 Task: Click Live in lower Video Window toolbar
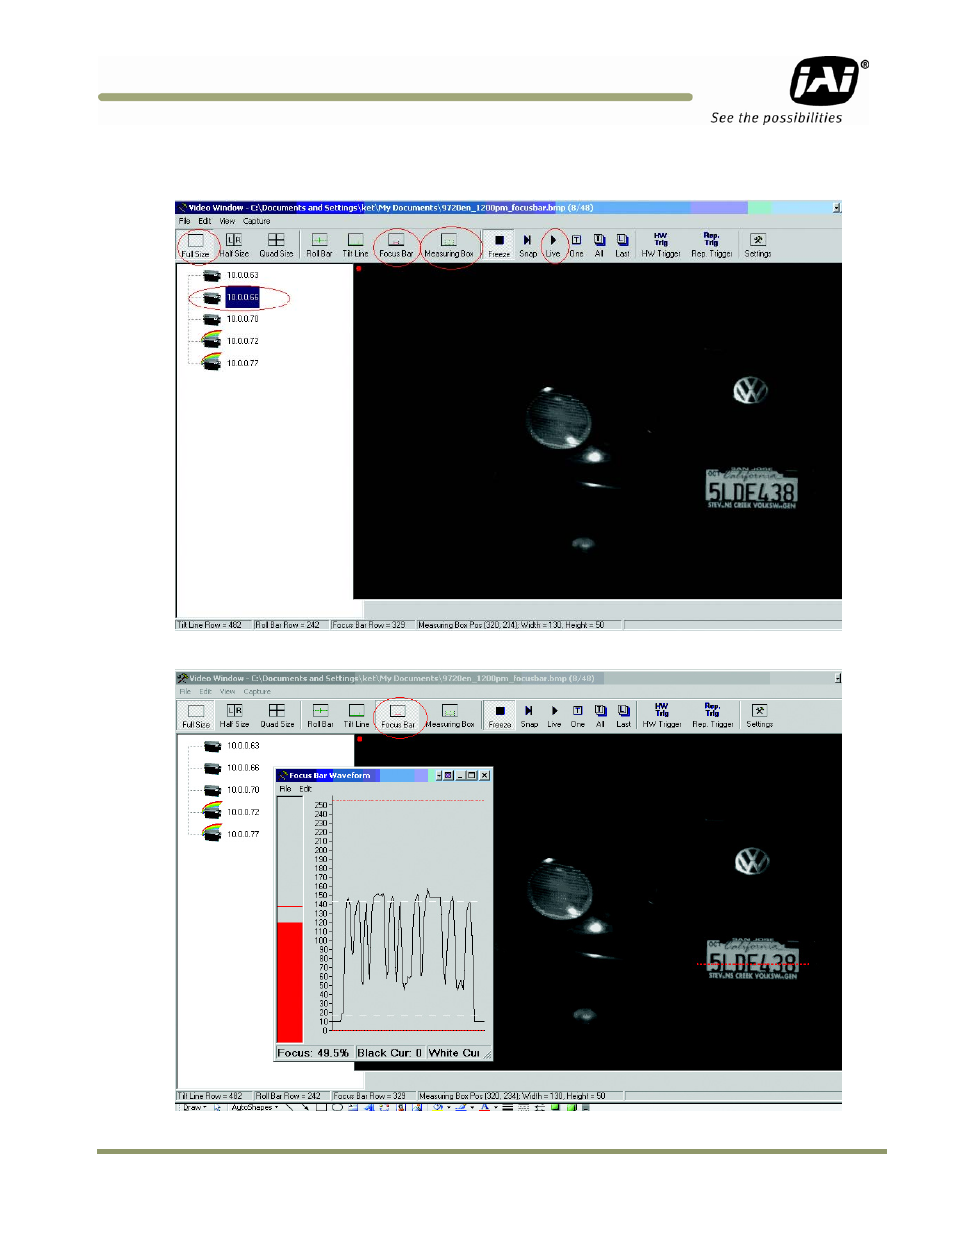click(554, 716)
